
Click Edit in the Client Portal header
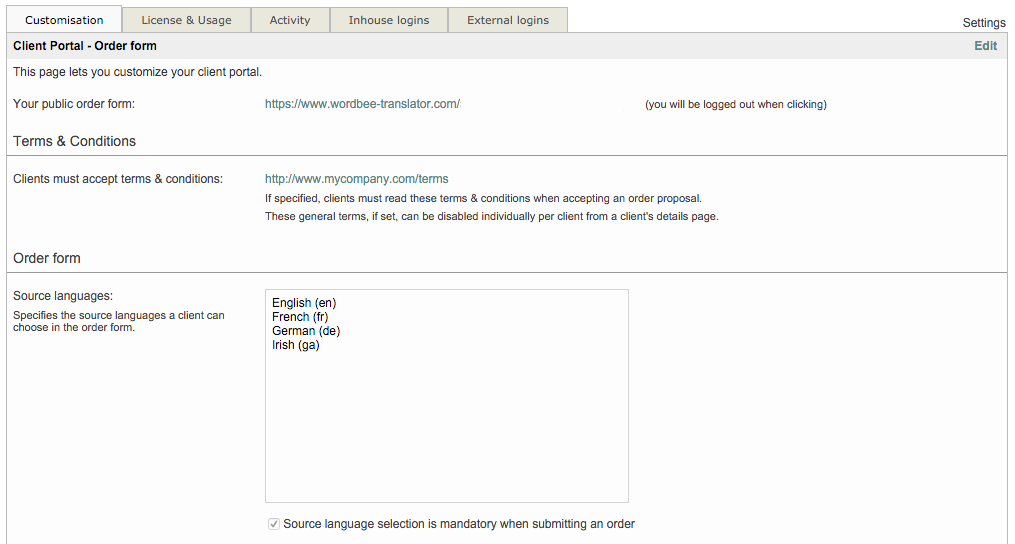point(985,46)
